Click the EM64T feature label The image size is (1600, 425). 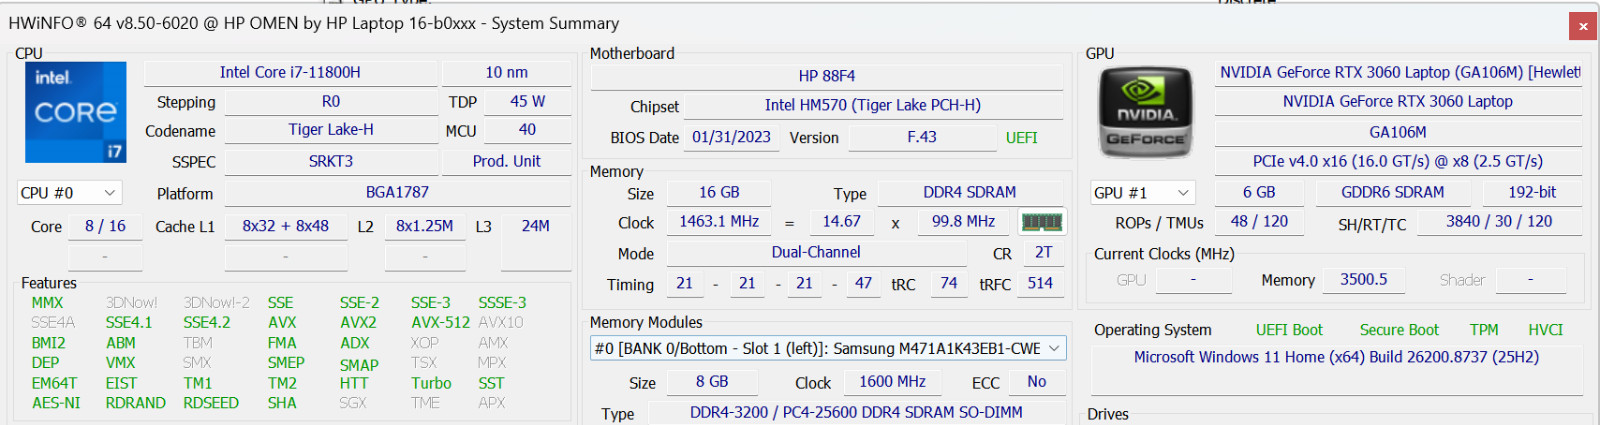click(x=54, y=383)
